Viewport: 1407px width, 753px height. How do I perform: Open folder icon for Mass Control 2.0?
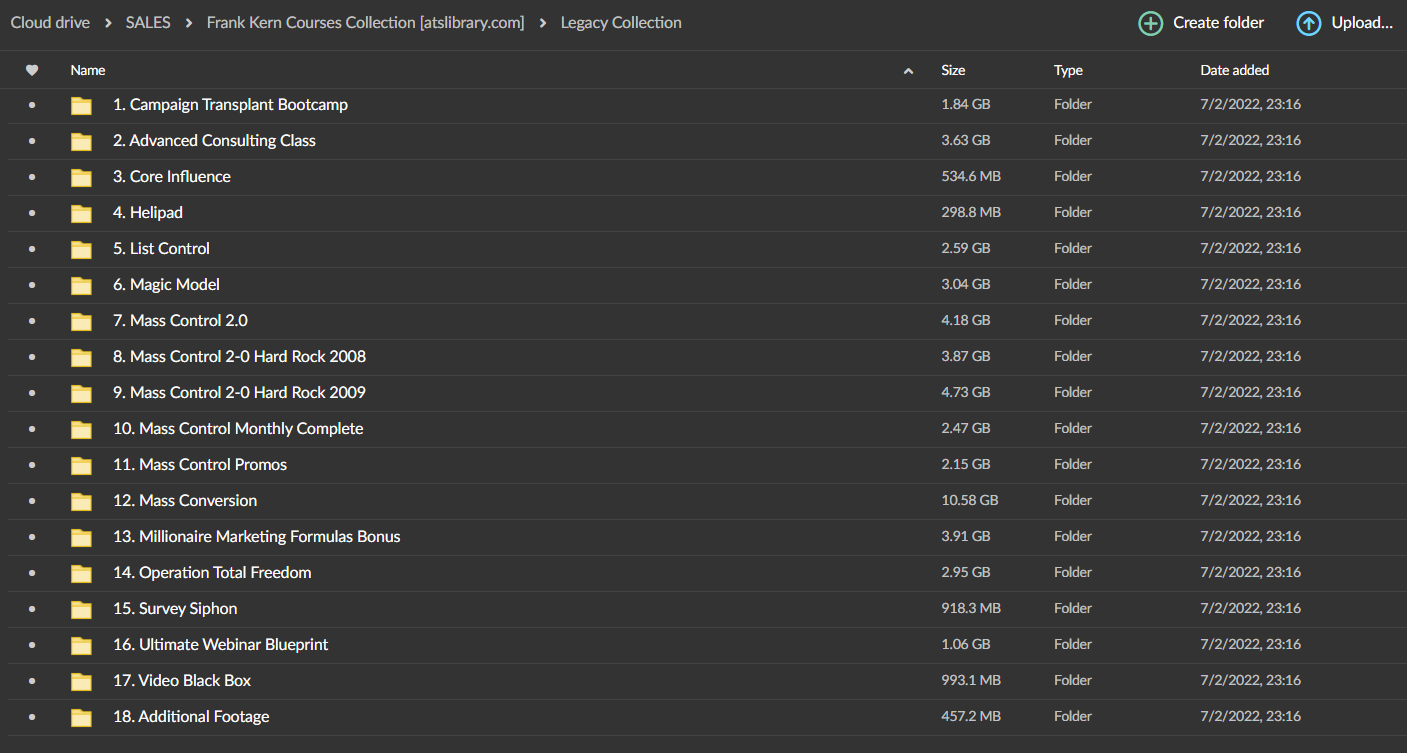81,320
